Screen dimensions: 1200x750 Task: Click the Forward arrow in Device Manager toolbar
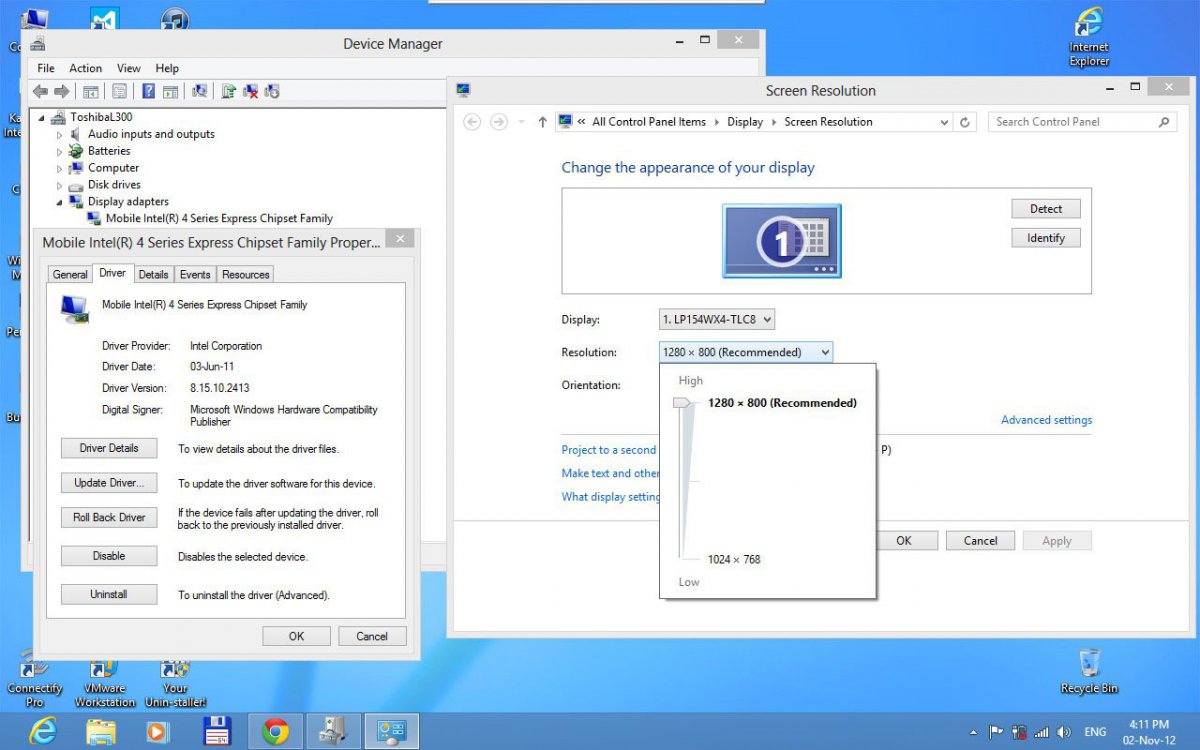[61, 91]
